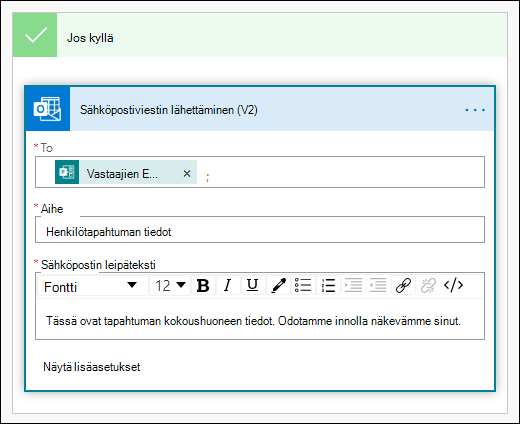Open the text color pen tool
The width and height of the screenshot is (520, 424).
coord(278,286)
